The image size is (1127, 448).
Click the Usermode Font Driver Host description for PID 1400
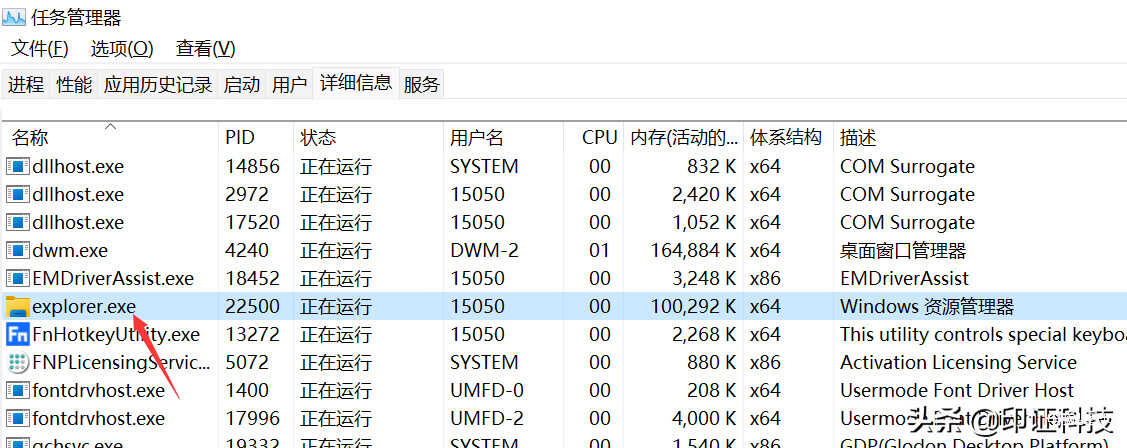point(957,391)
